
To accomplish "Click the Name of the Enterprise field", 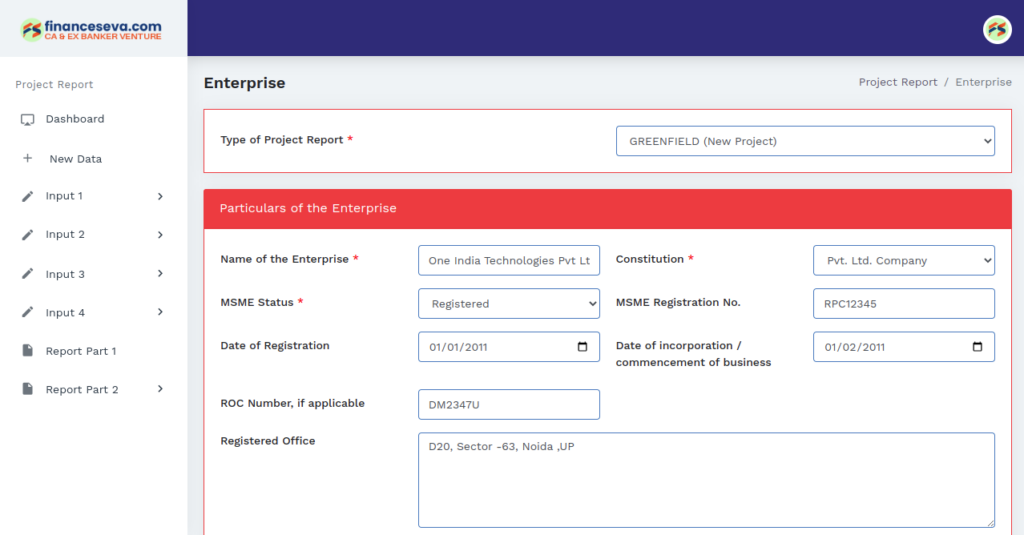I will pyautogui.click(x=509, y=261).
